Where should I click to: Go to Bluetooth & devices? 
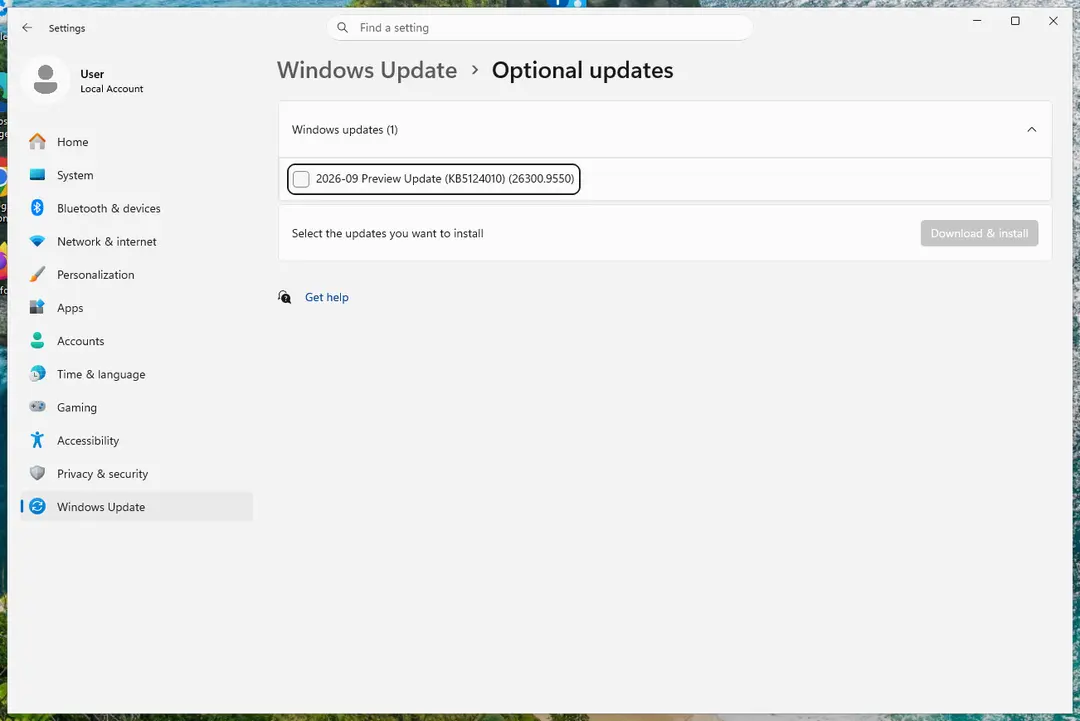pyautogui.click(x=137, y=208)
